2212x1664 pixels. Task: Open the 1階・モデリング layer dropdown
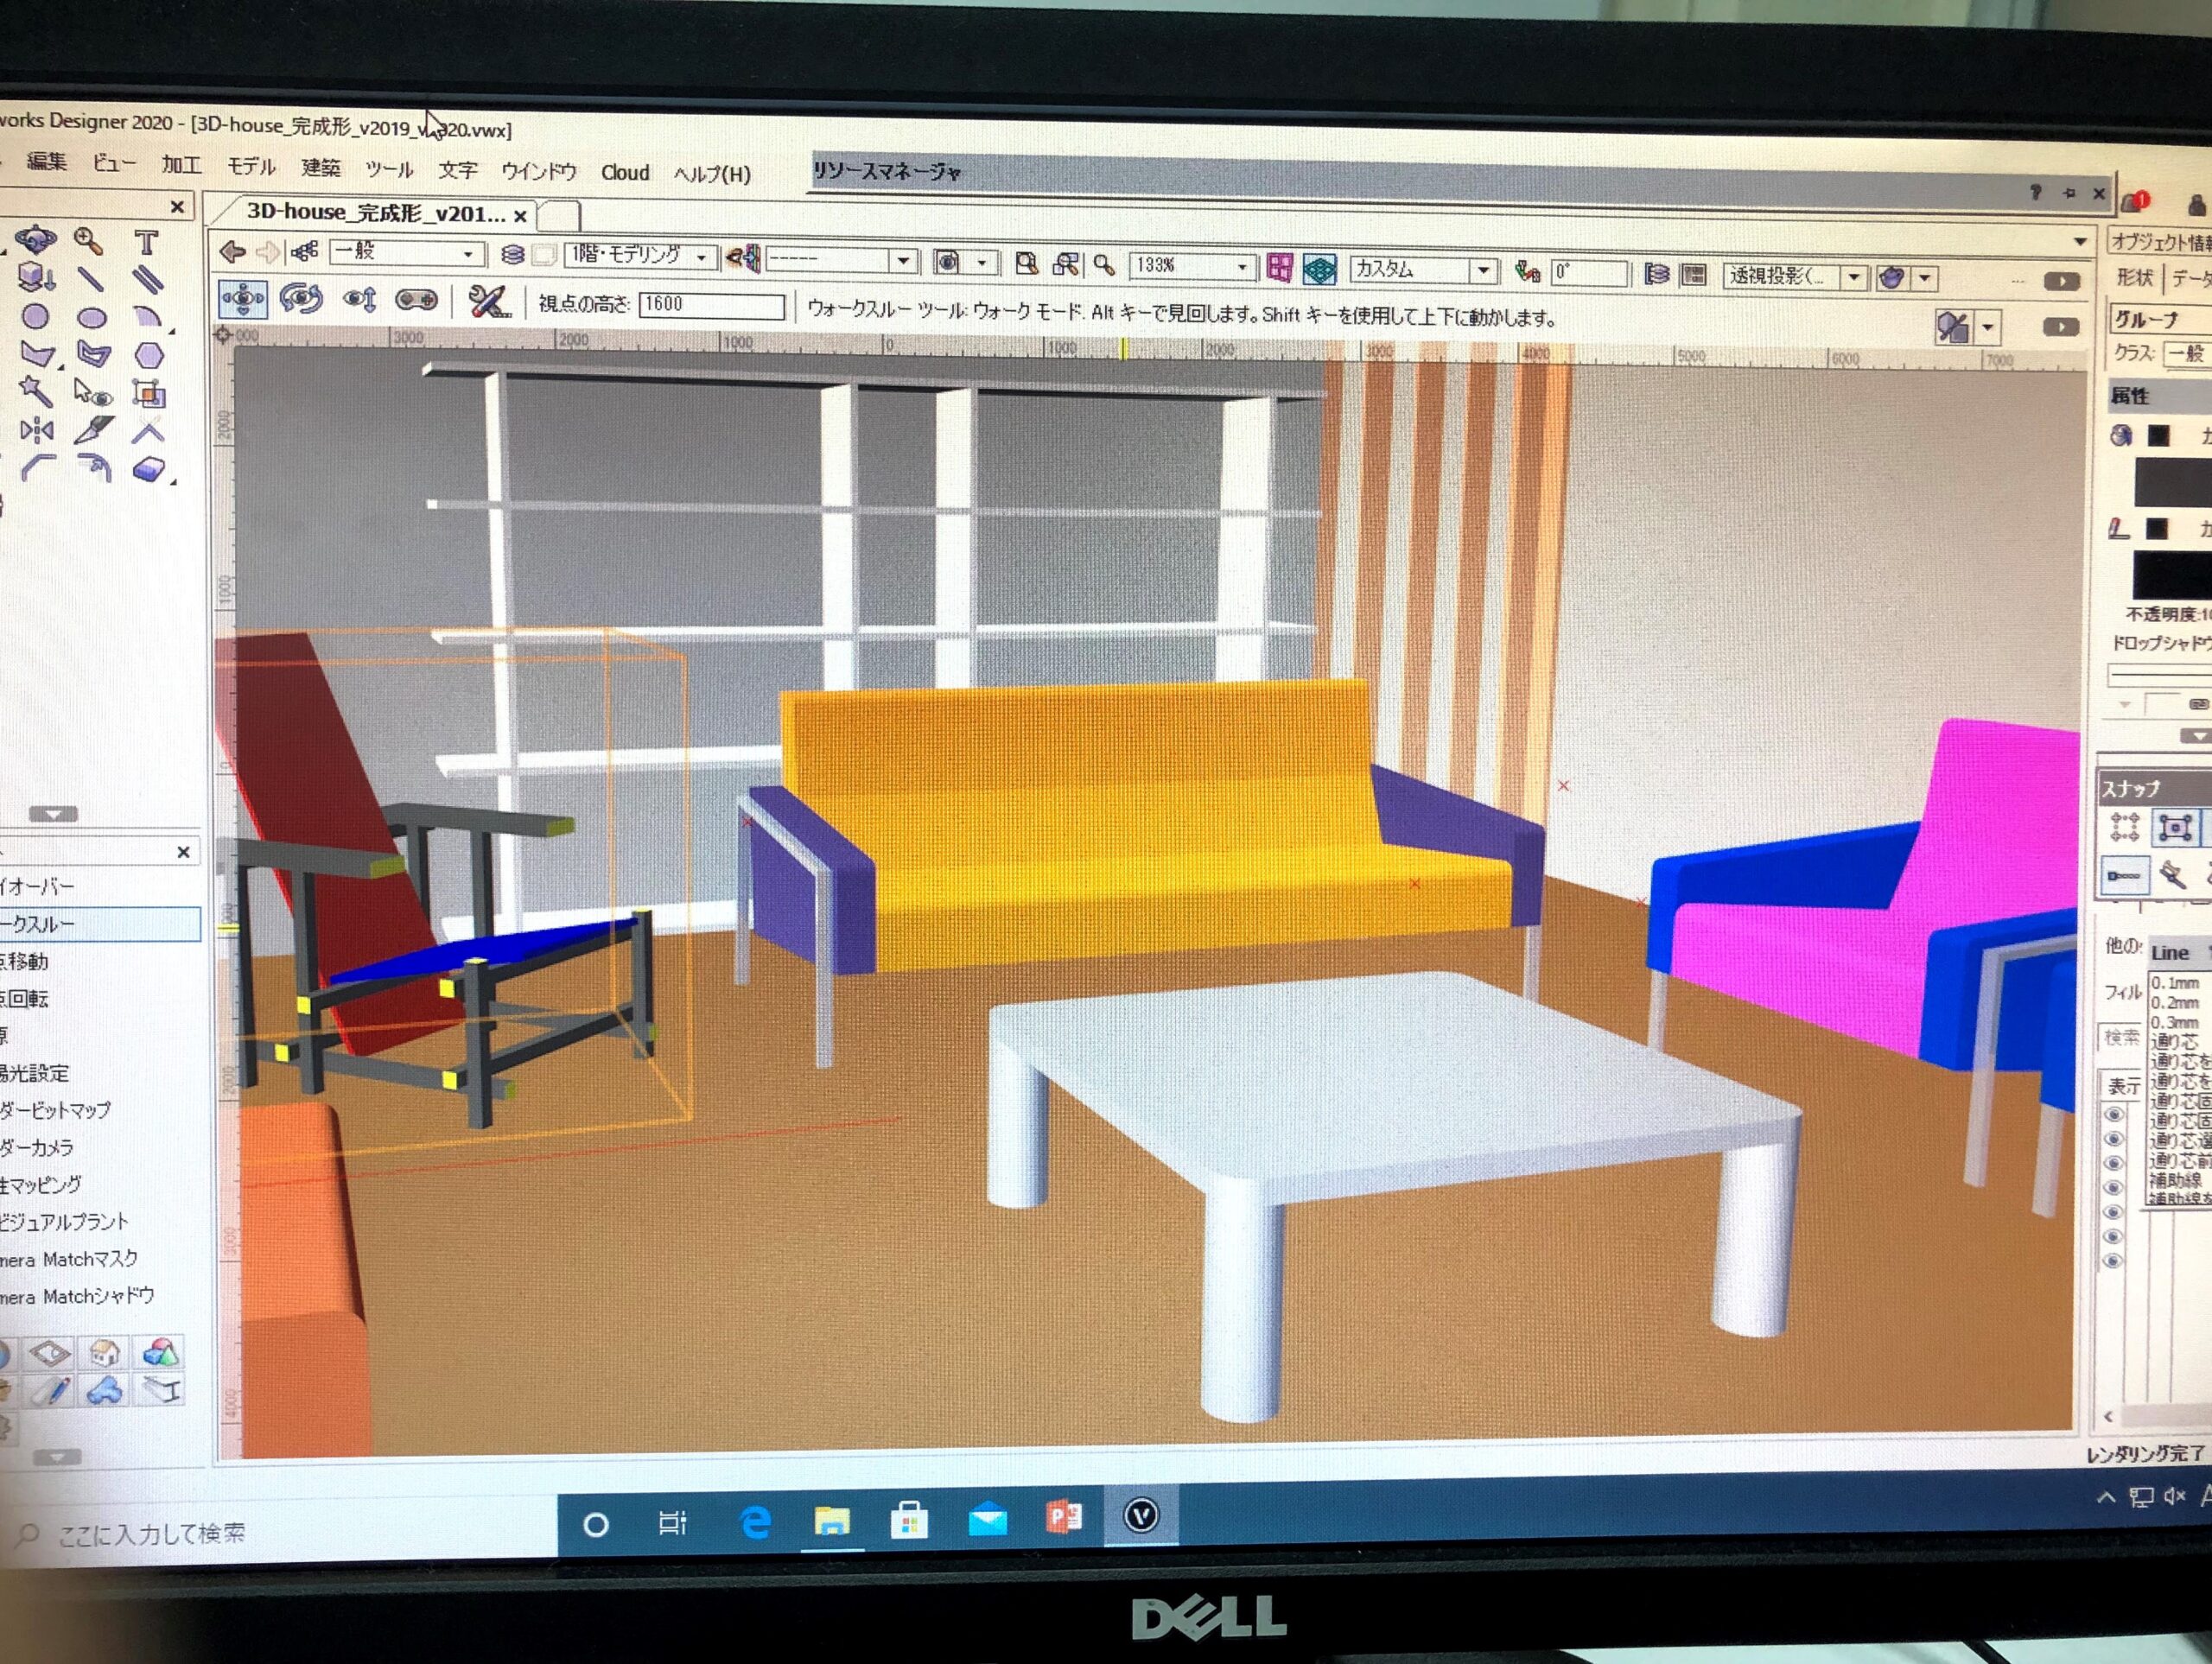[701, 258]
